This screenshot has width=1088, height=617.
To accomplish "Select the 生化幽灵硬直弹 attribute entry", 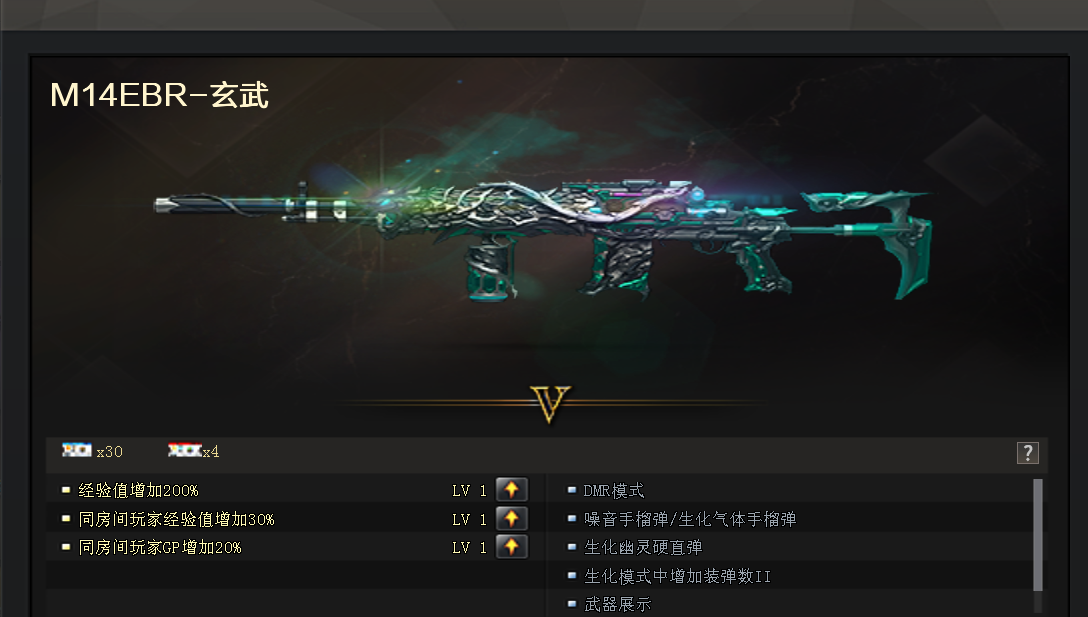I will click(643, 548).
